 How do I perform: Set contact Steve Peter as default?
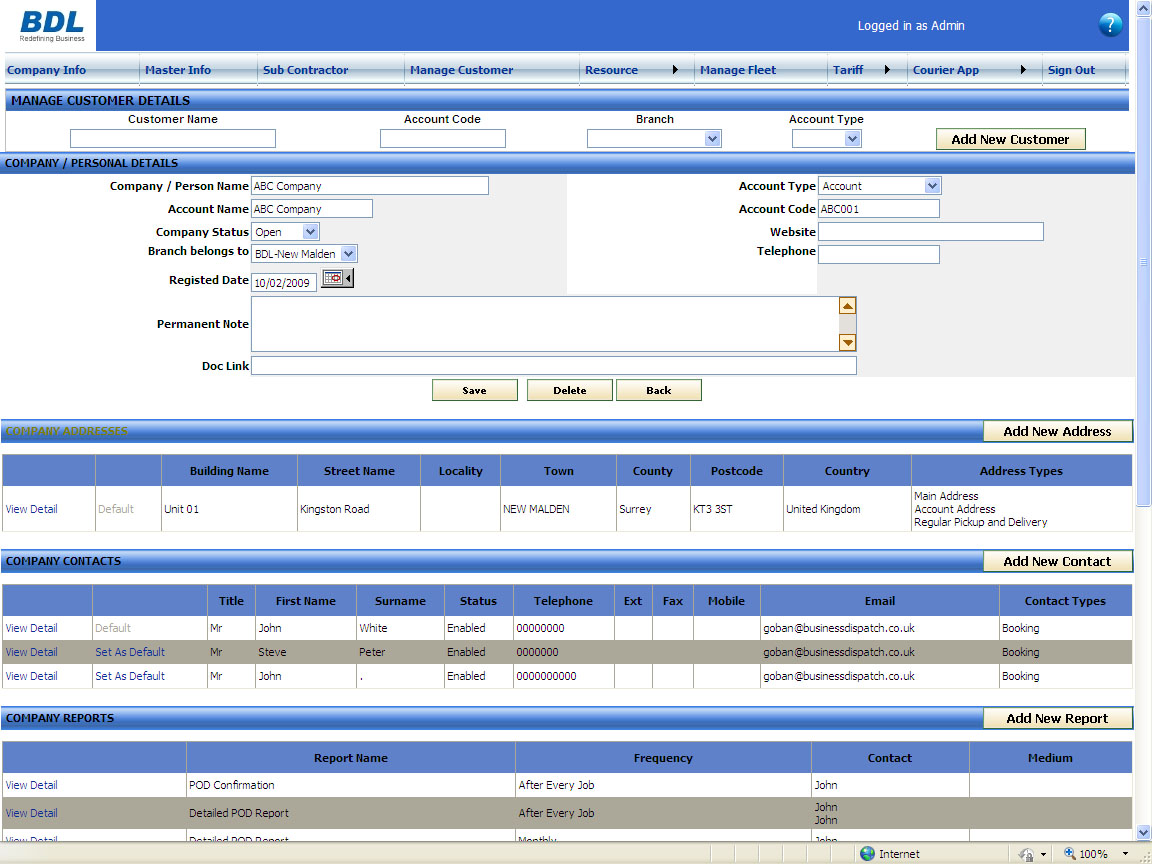coord(130,652)
